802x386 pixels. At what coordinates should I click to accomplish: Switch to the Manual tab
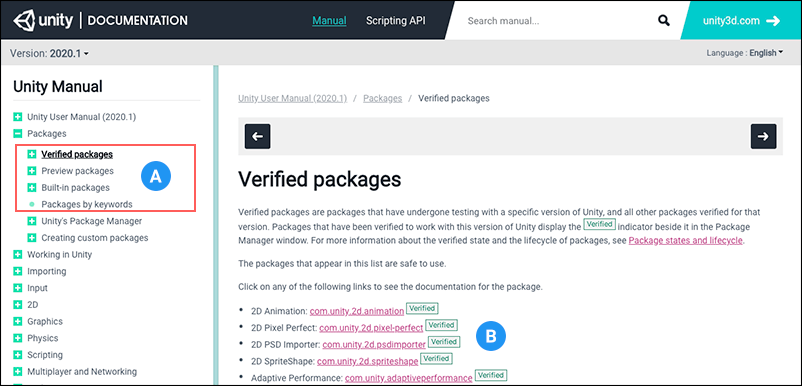pyautogui.click(x=329, y=21)
